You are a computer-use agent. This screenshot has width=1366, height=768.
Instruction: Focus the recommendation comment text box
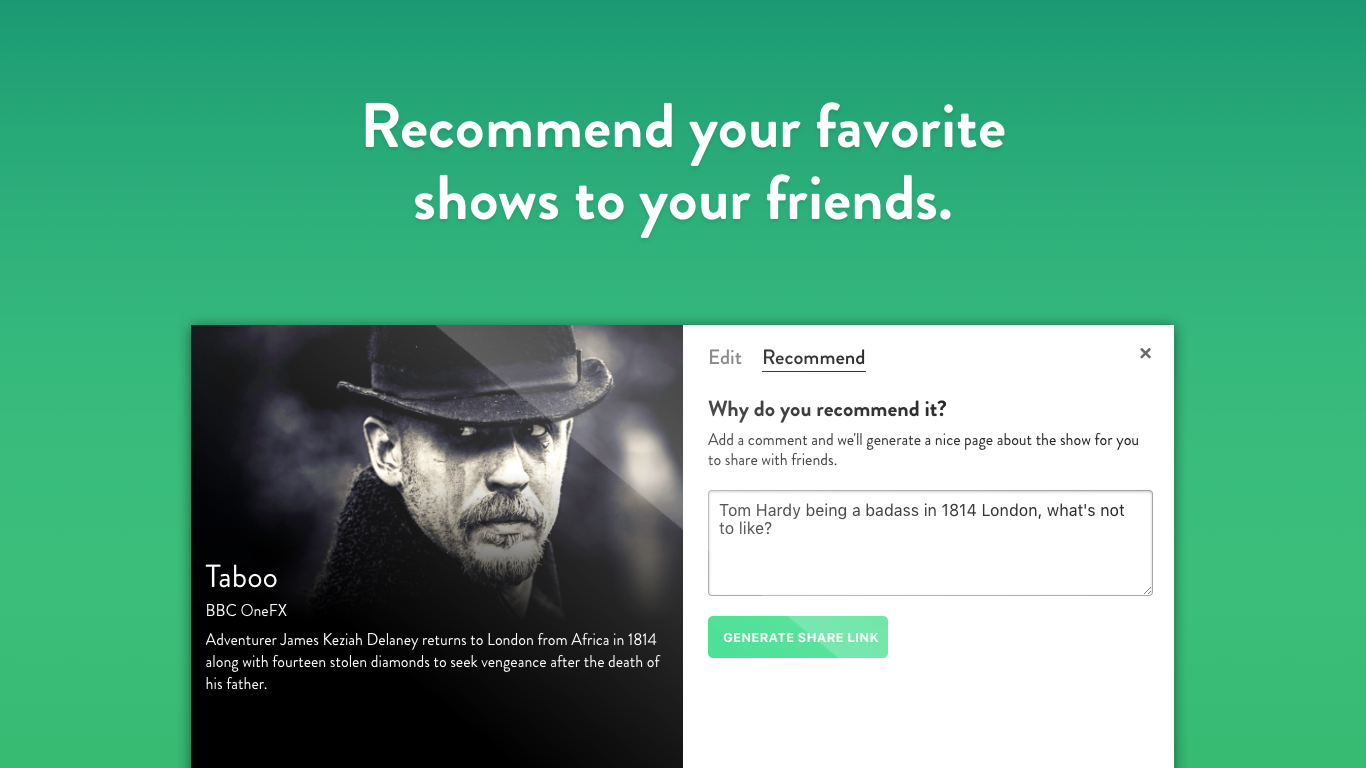[x=930, y=543]
